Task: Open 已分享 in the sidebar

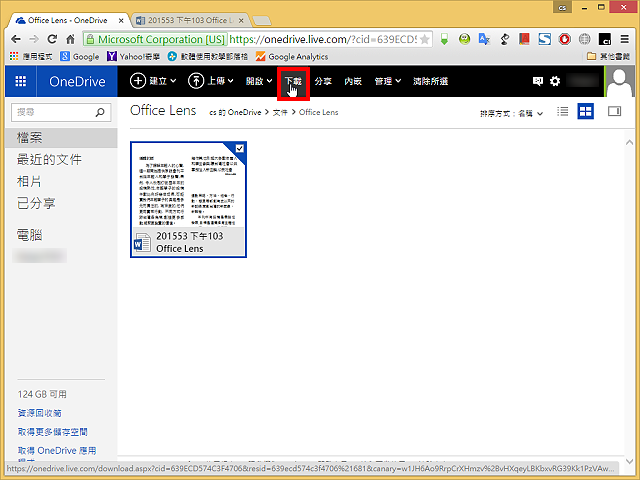Action: point(36,203)
